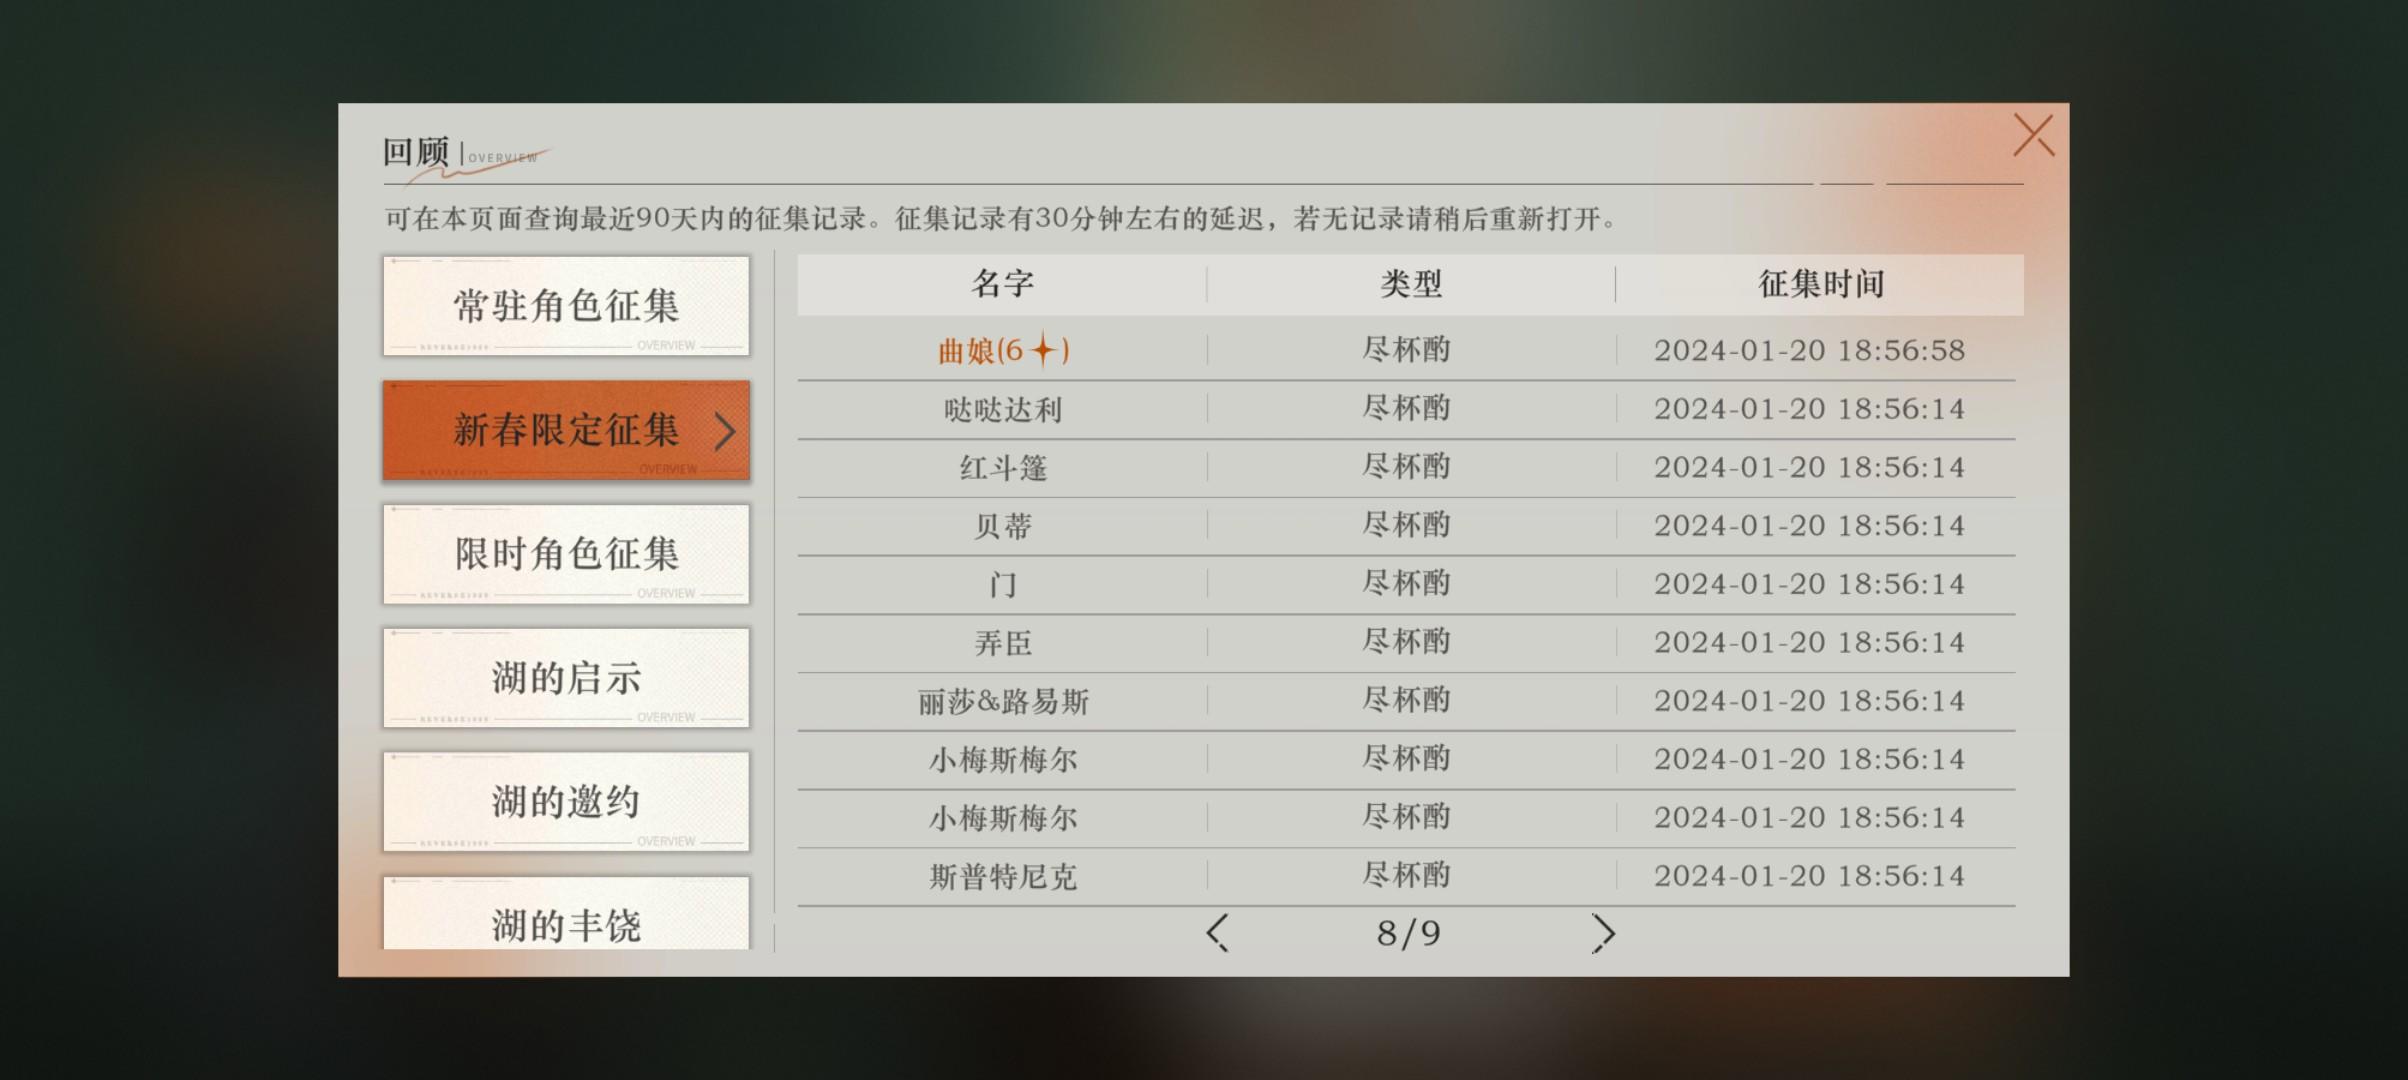Click chevron on 新春限定征集 button
This screenshot has height=1080, width=2408.
(x=725, y=431)
